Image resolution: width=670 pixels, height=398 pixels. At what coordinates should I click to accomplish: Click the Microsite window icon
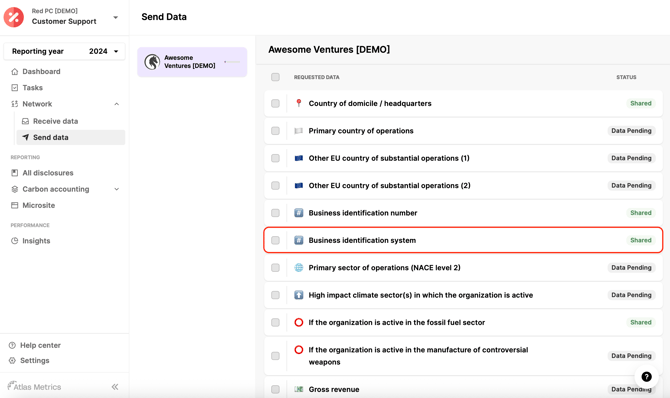[x=15, y=205]
